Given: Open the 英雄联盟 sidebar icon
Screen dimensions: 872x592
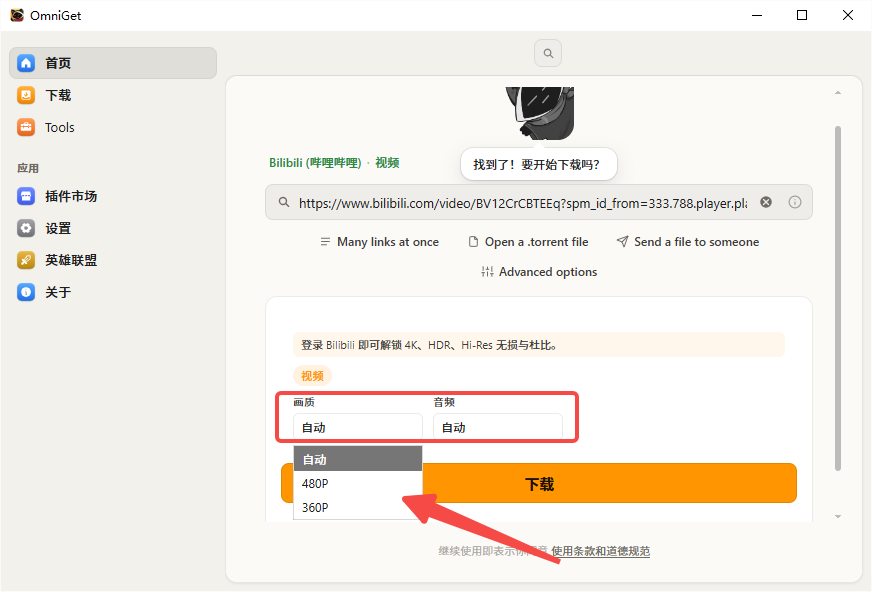Looking at the screenshot, I should tap(26, 260).
